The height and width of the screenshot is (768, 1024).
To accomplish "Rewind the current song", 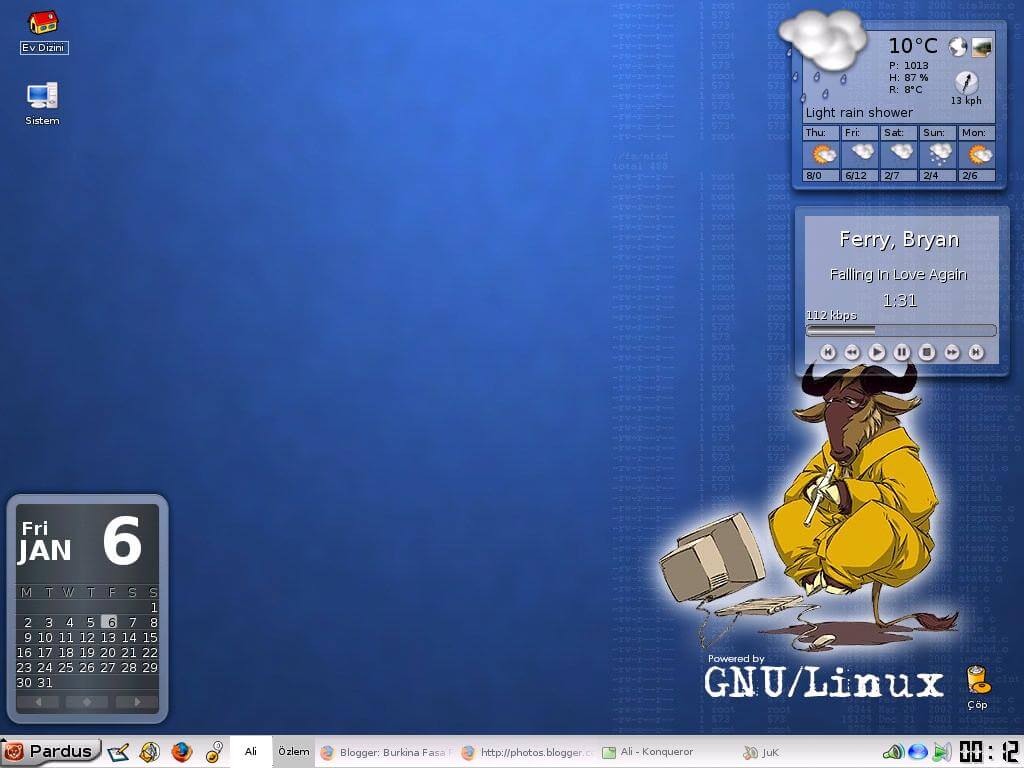I will pyautogui.click(x=852, y=352).
